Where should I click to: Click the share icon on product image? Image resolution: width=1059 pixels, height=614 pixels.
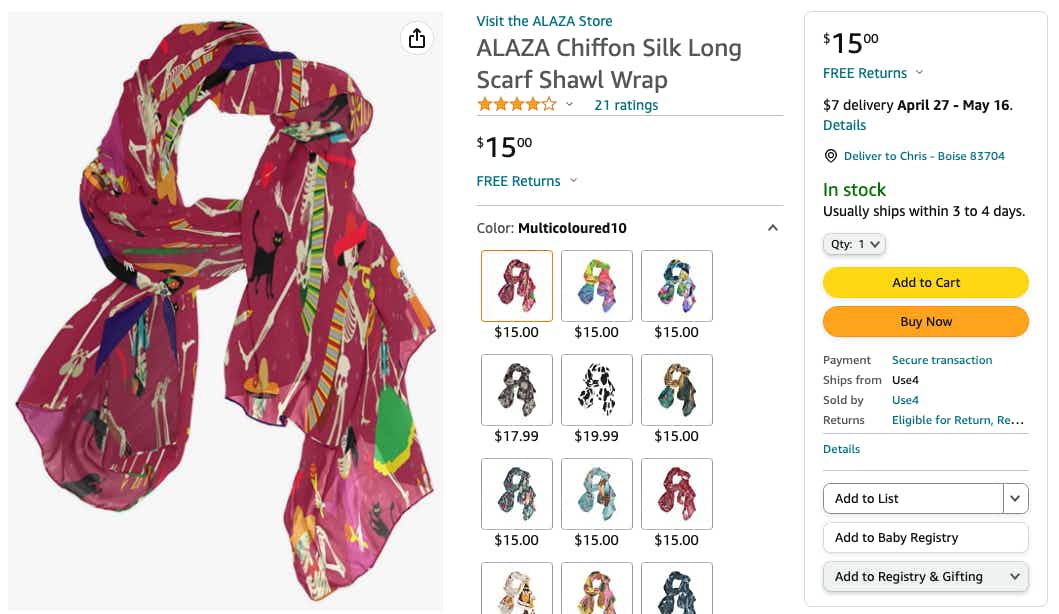(x=417, y=38)
